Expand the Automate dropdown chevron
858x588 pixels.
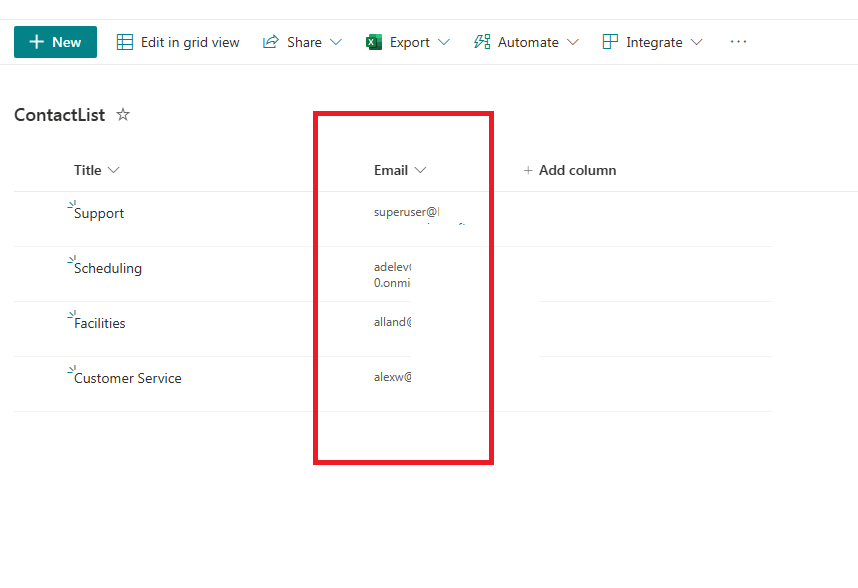pos(573,42)
